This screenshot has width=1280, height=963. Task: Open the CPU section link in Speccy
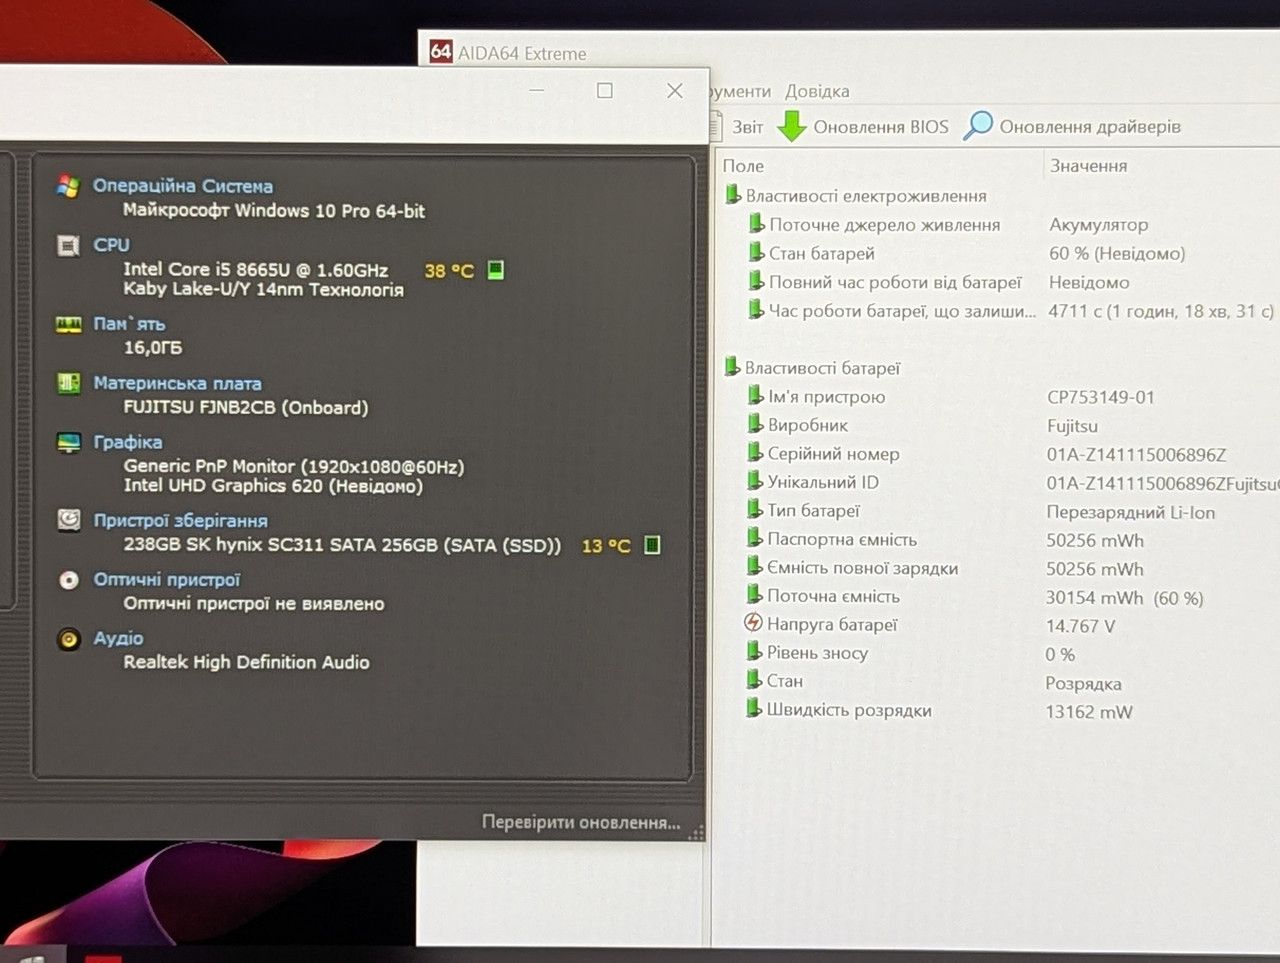point(112,245)
